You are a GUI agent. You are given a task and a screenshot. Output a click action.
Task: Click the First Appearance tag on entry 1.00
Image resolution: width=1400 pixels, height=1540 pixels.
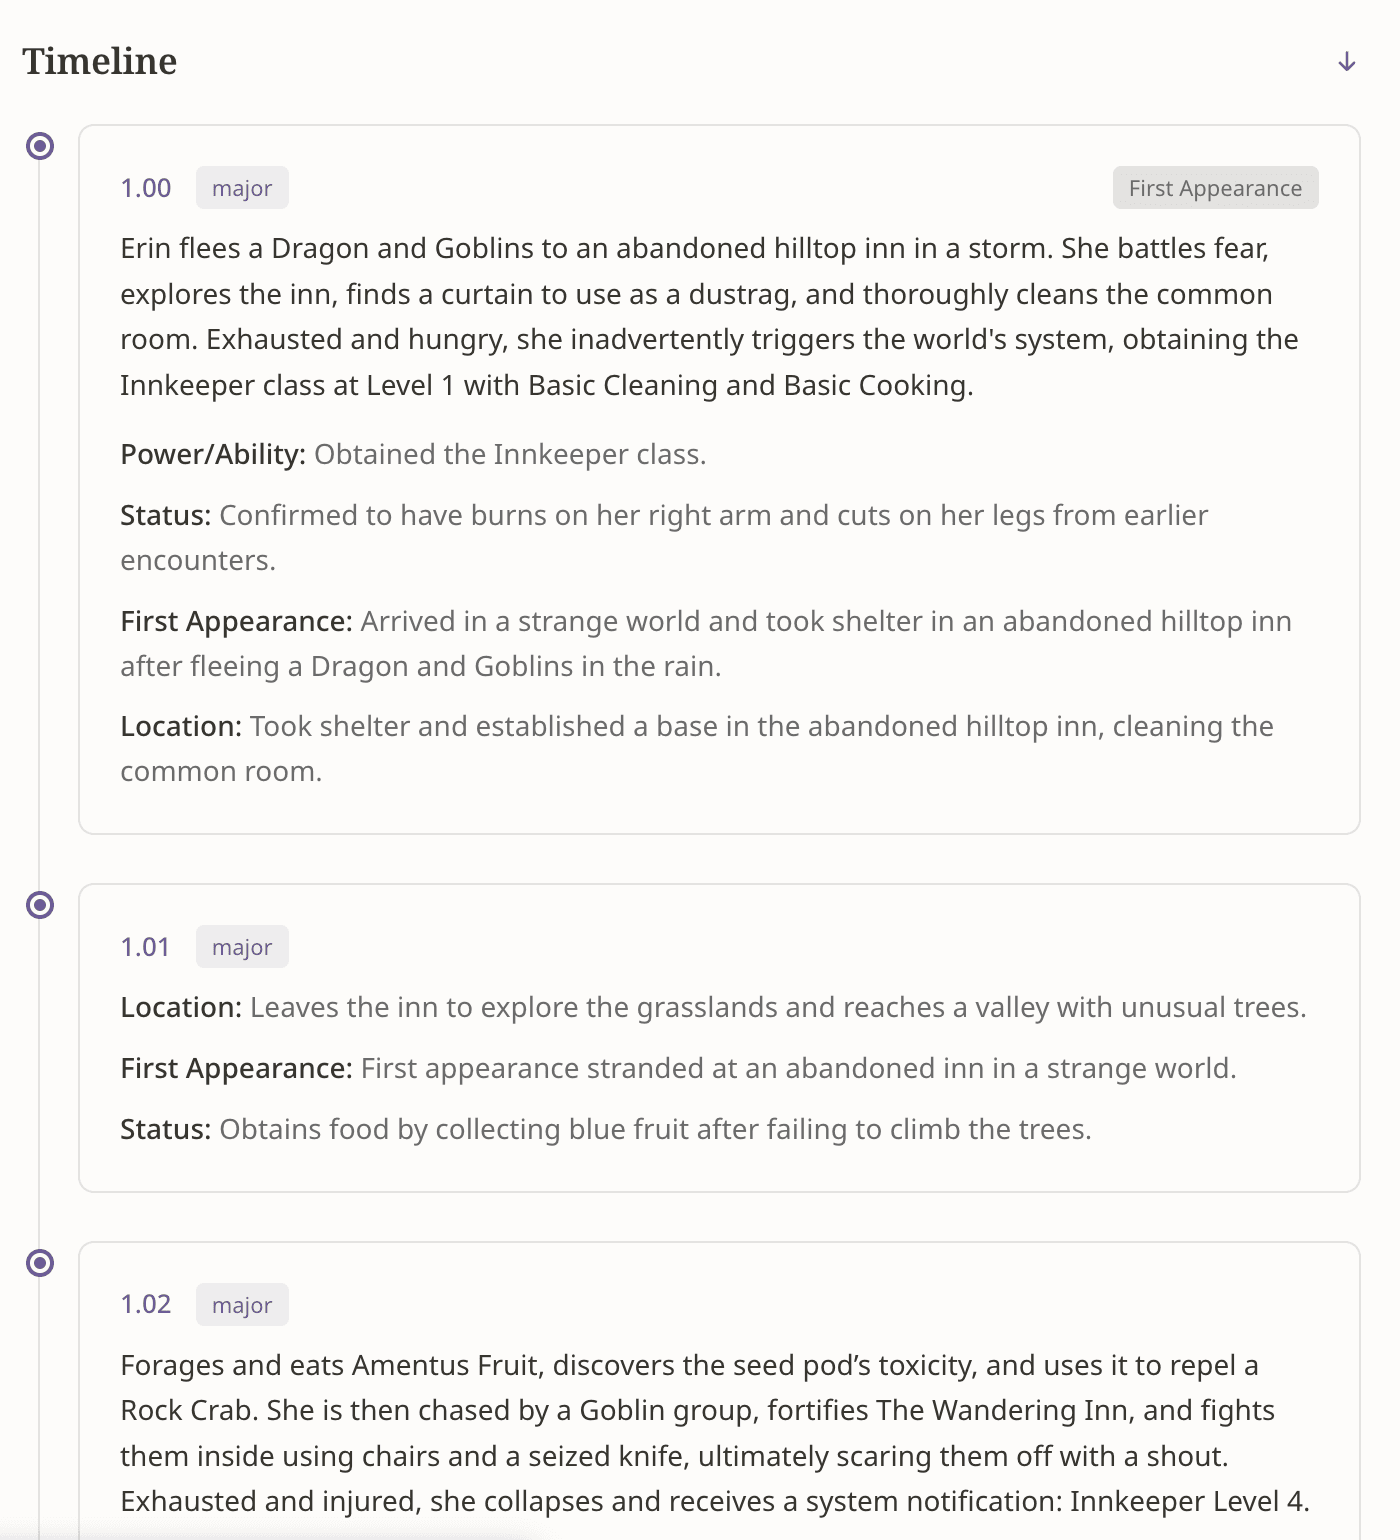[x=1214, y=187]
